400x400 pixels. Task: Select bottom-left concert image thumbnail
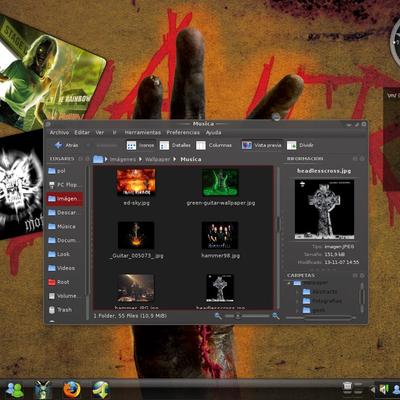click(x=136, y=288)
